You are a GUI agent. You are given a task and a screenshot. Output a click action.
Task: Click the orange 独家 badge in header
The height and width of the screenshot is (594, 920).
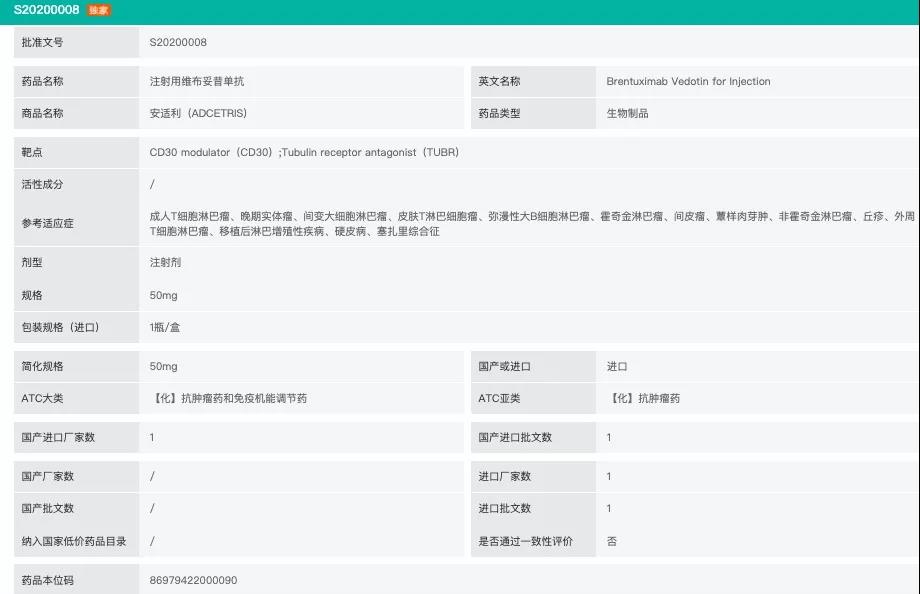[99, 10]
